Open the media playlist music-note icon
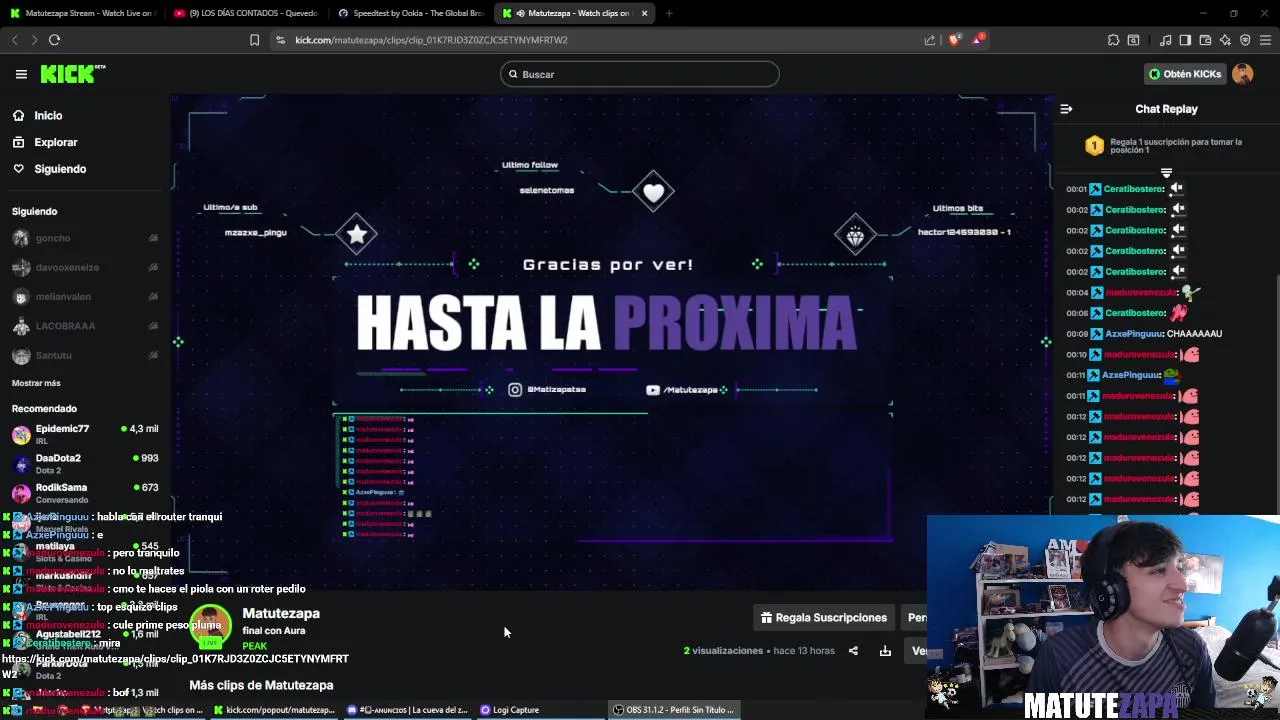Viewport: 1280px width, 720px height. pyautogui.click(x=1165, y=40)
